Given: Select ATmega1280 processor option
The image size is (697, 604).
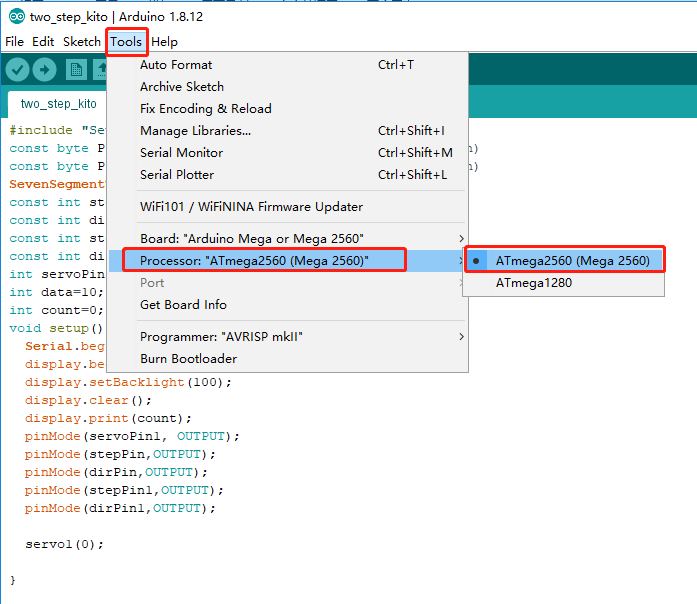Looking at the screenshot, I should [564, 283].
